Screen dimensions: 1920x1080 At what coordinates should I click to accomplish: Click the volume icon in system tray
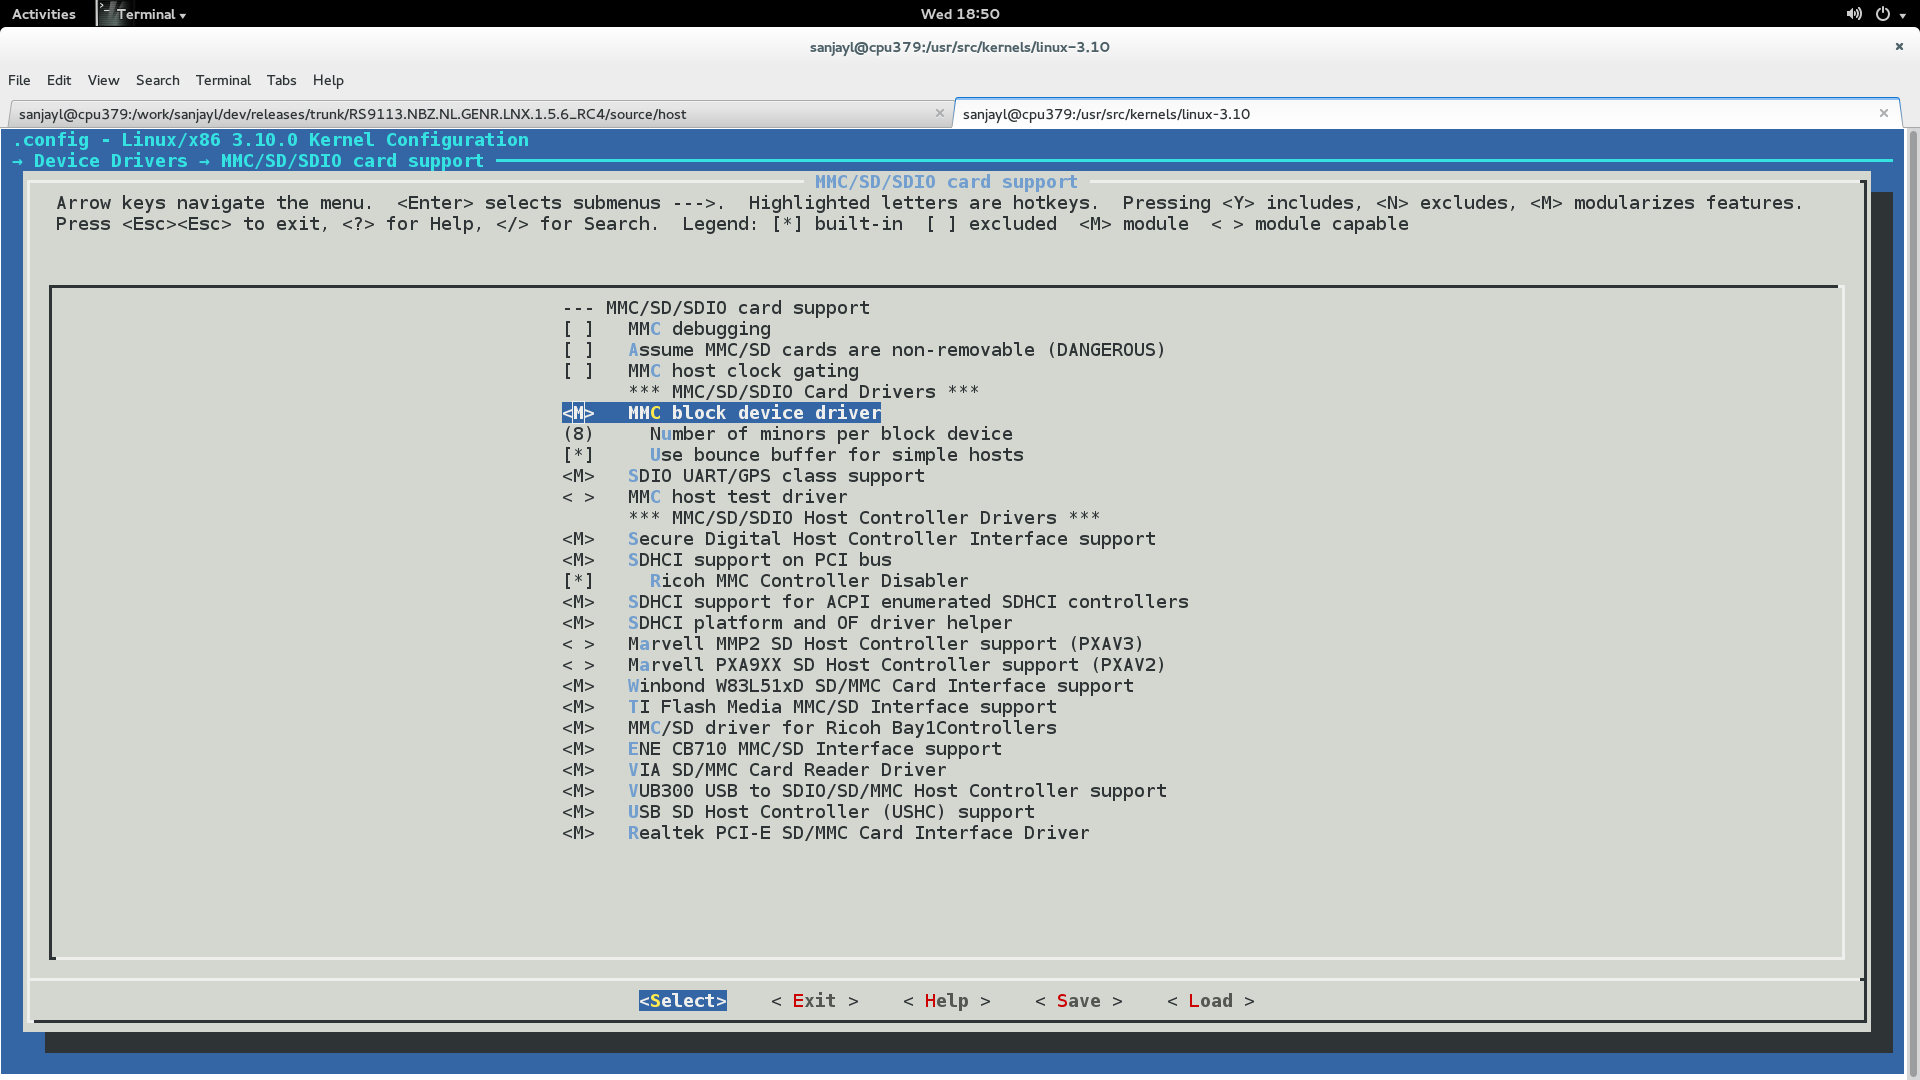click(x=1853, y=14)
